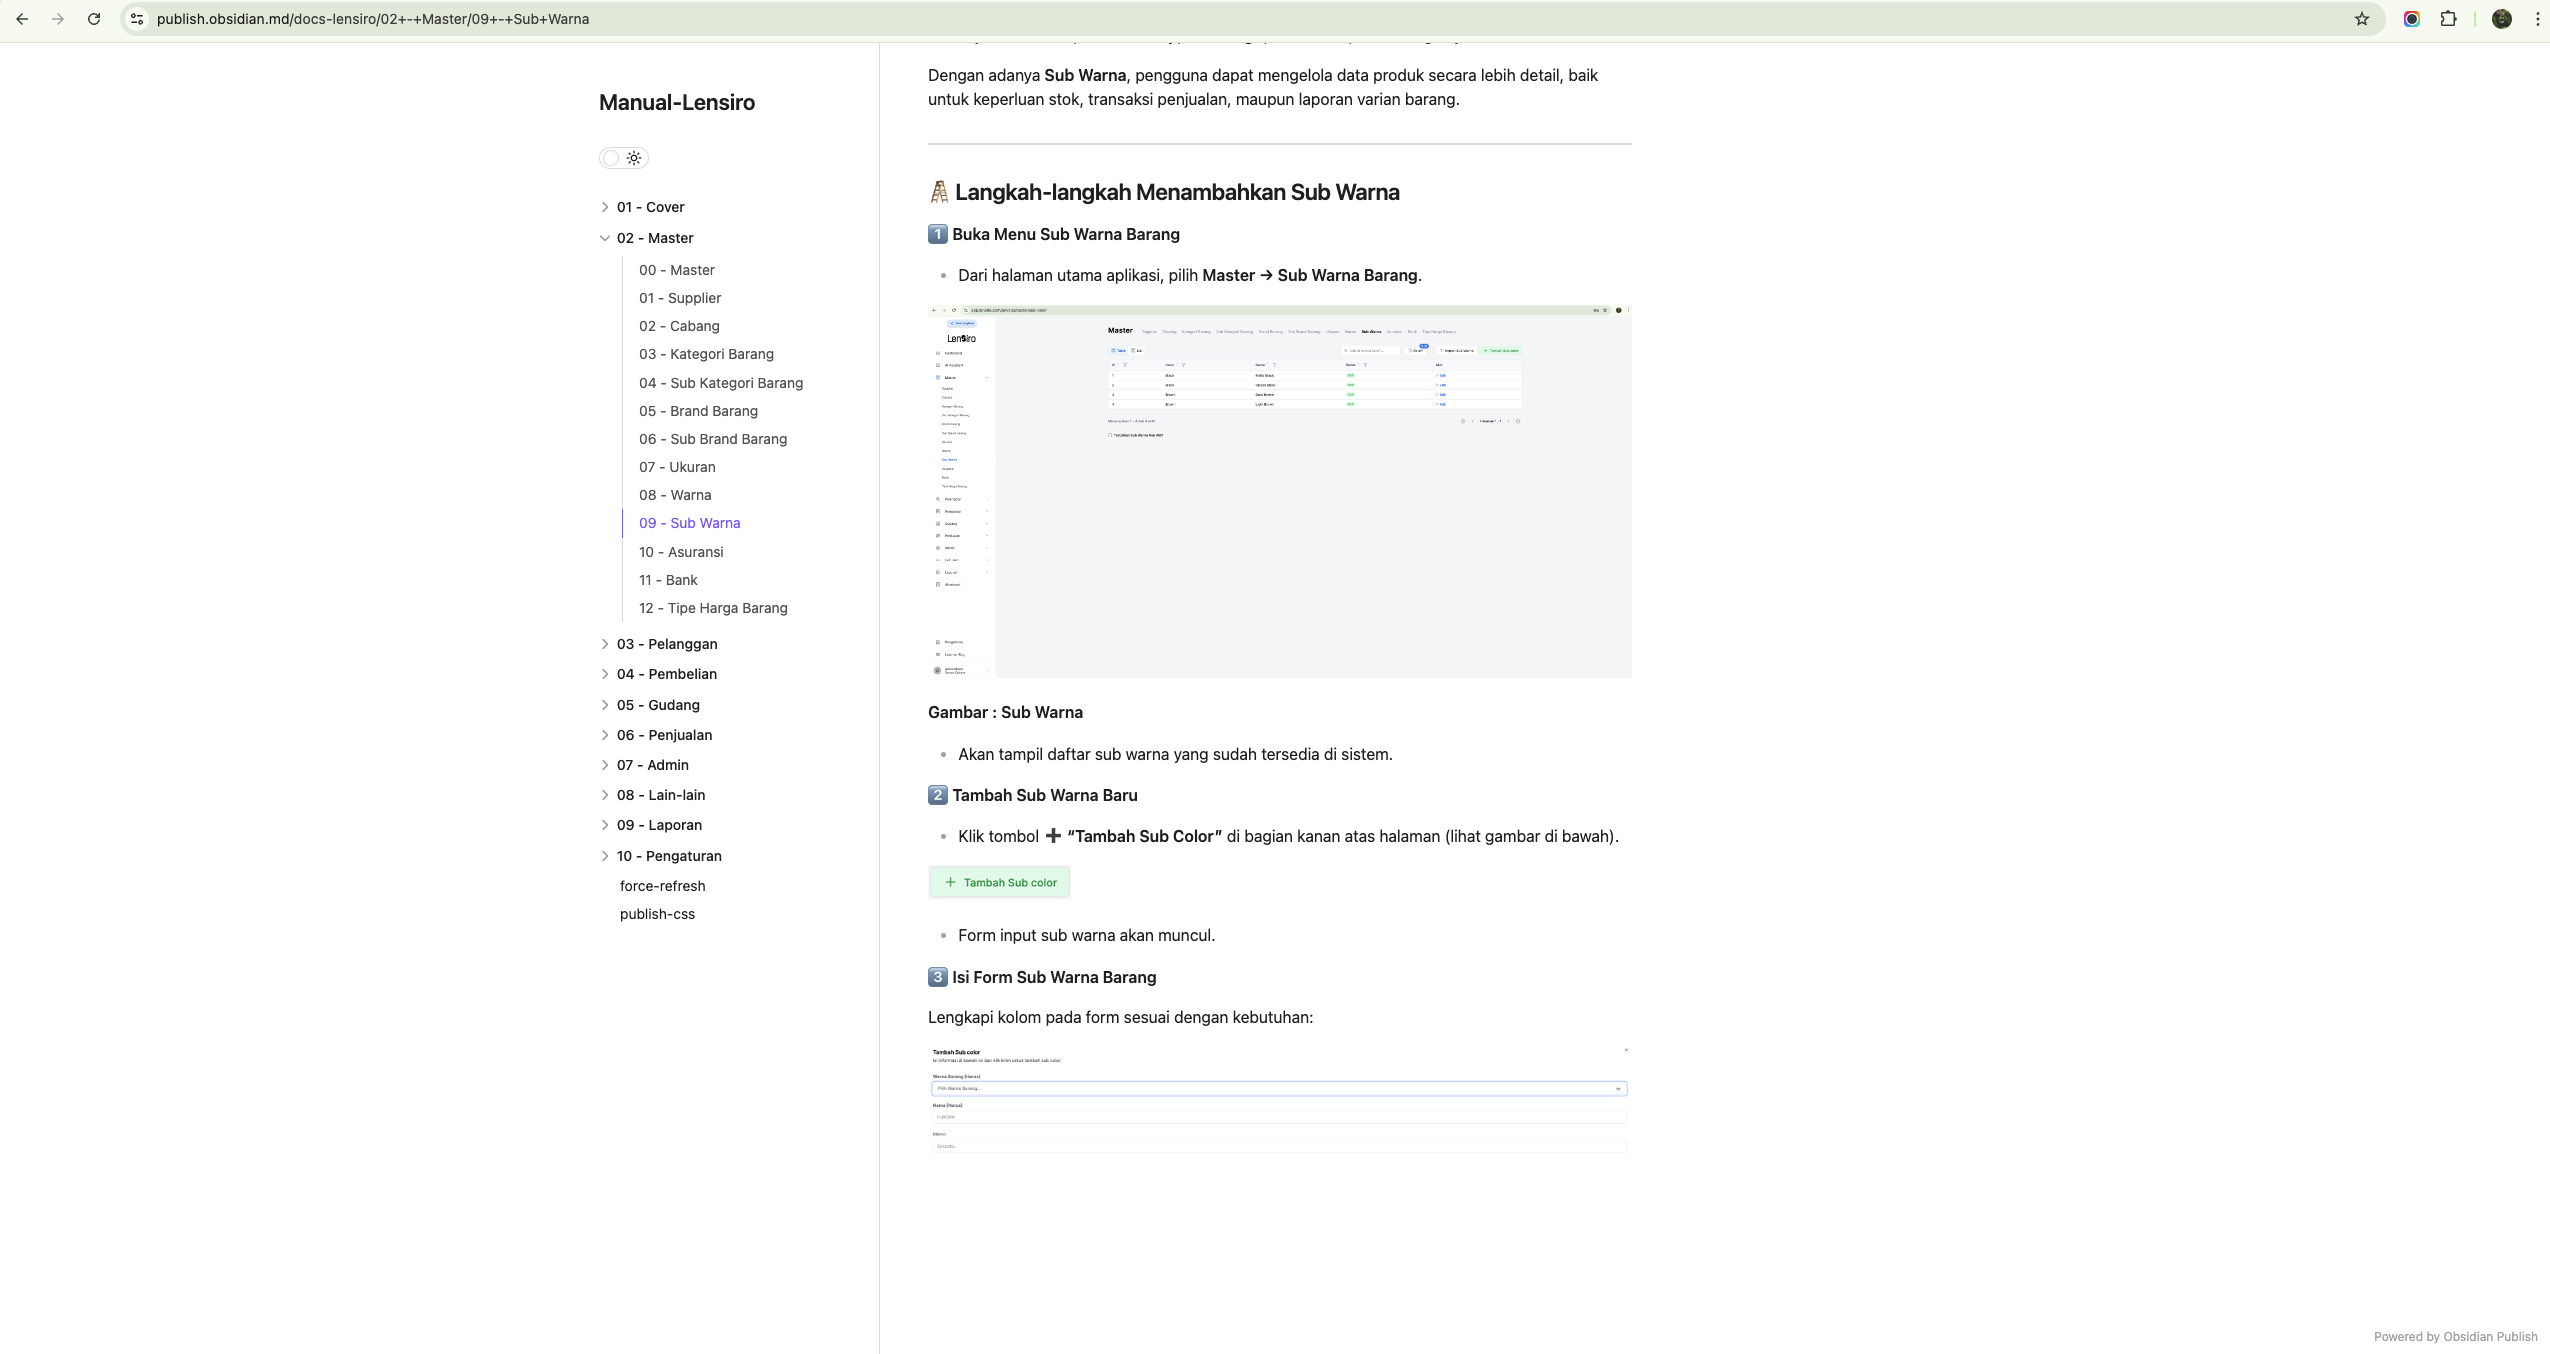Open the Sub Warna screenshot thumbnail
Image resolution: width=2550 pixels, height=1354 pixels.
click(x=1279, y=491)
